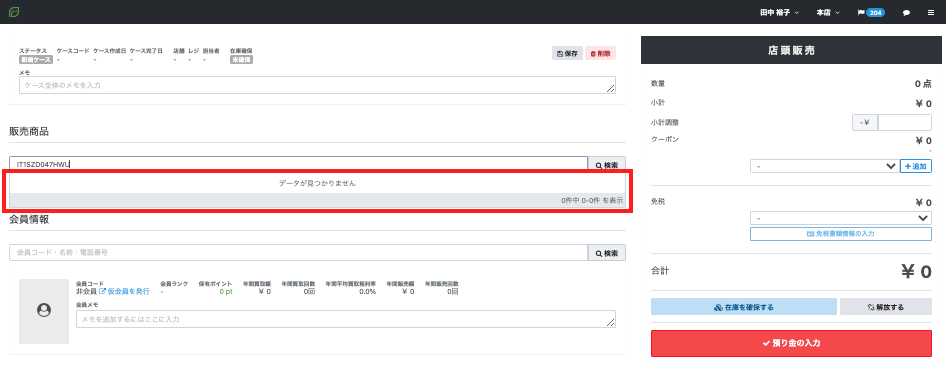946x367 pixels.
Task: Click the データが見つかりません message
Action: click(x=317, y=183)
